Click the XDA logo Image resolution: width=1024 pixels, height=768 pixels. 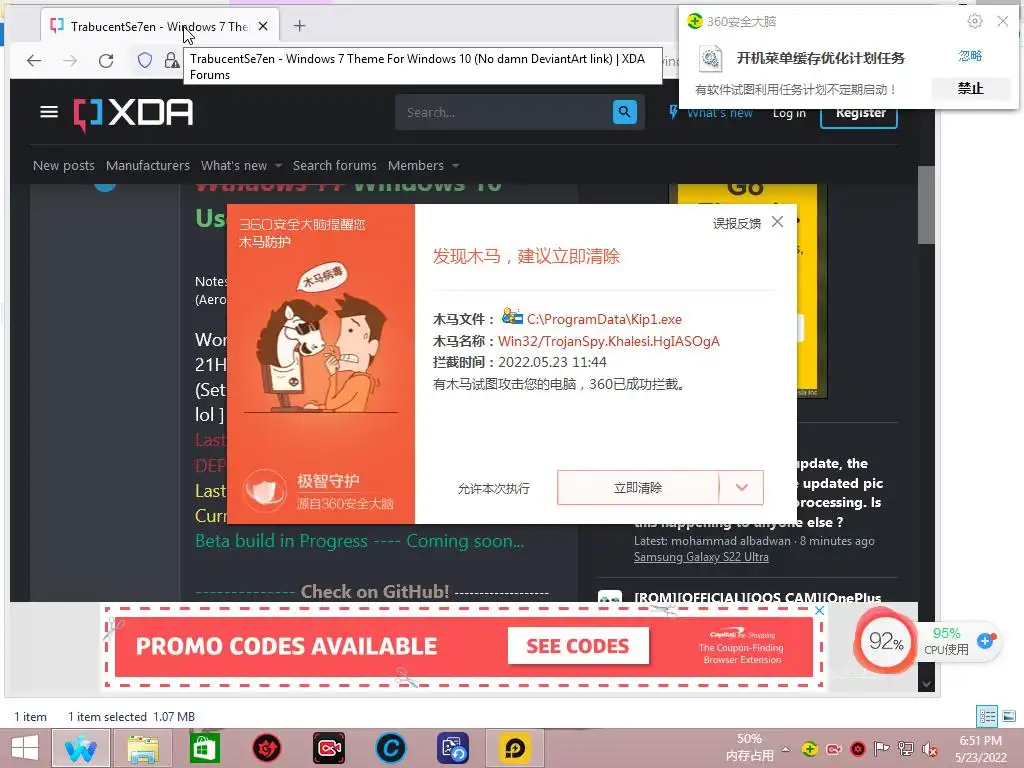[133, 114]
